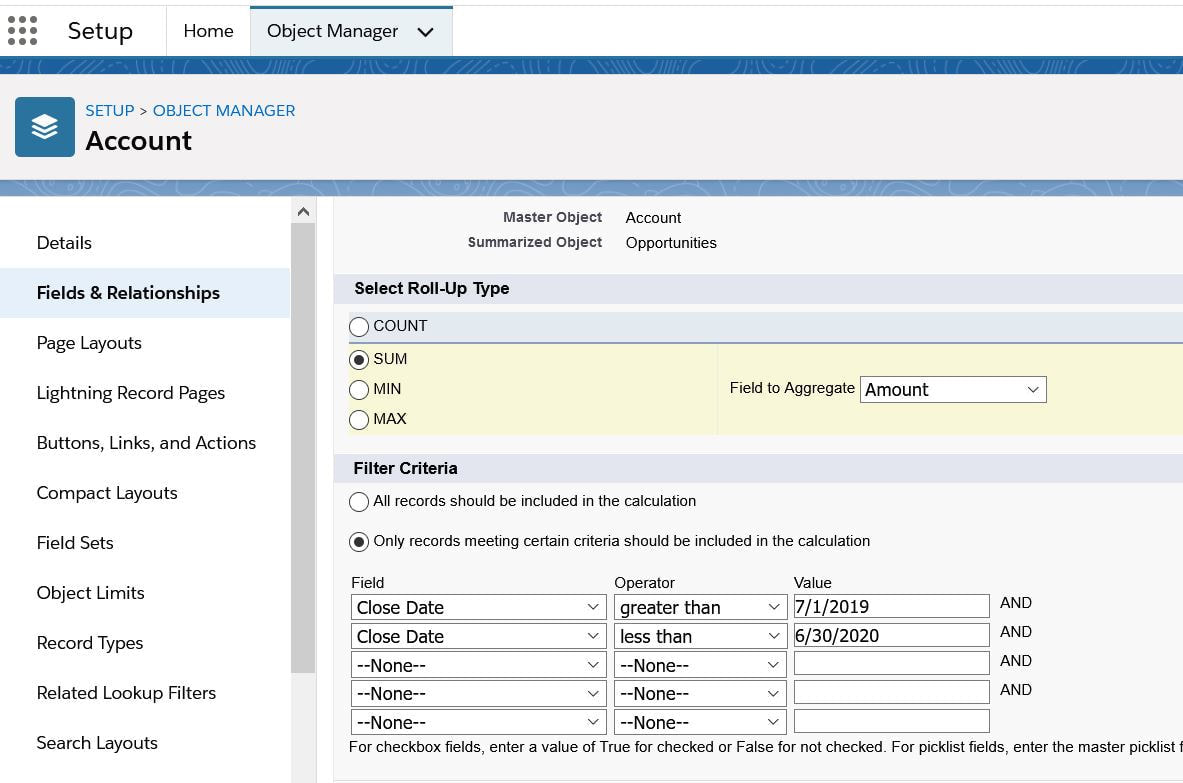Open third row Operator dropdown

click(x=700, y=665)
